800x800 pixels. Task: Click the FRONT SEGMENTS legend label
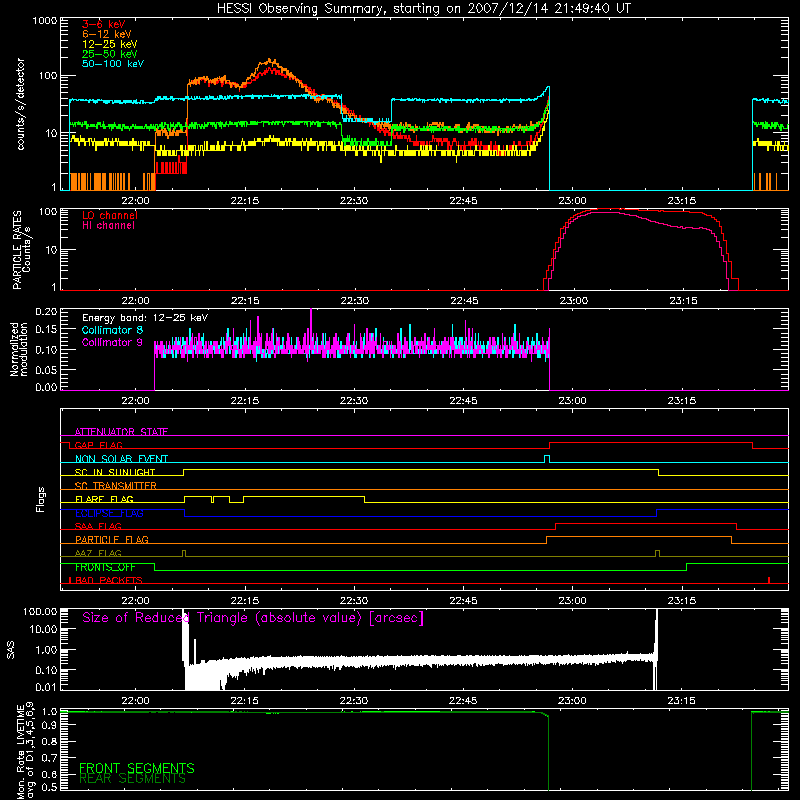(x=137, y=768)
